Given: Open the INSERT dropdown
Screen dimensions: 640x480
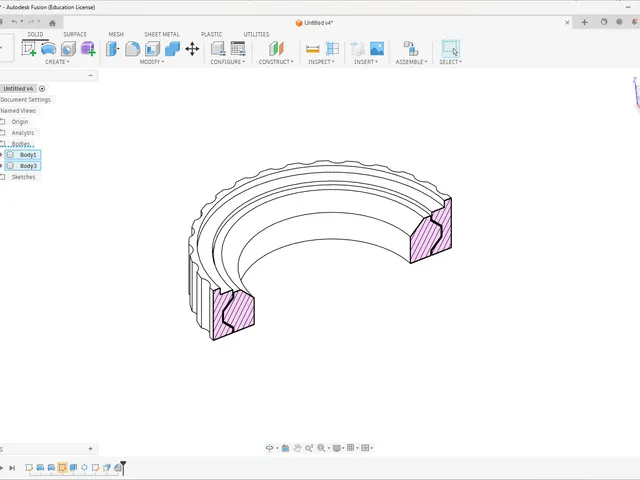Looking at the screenshot, I should tap(366, 62).
